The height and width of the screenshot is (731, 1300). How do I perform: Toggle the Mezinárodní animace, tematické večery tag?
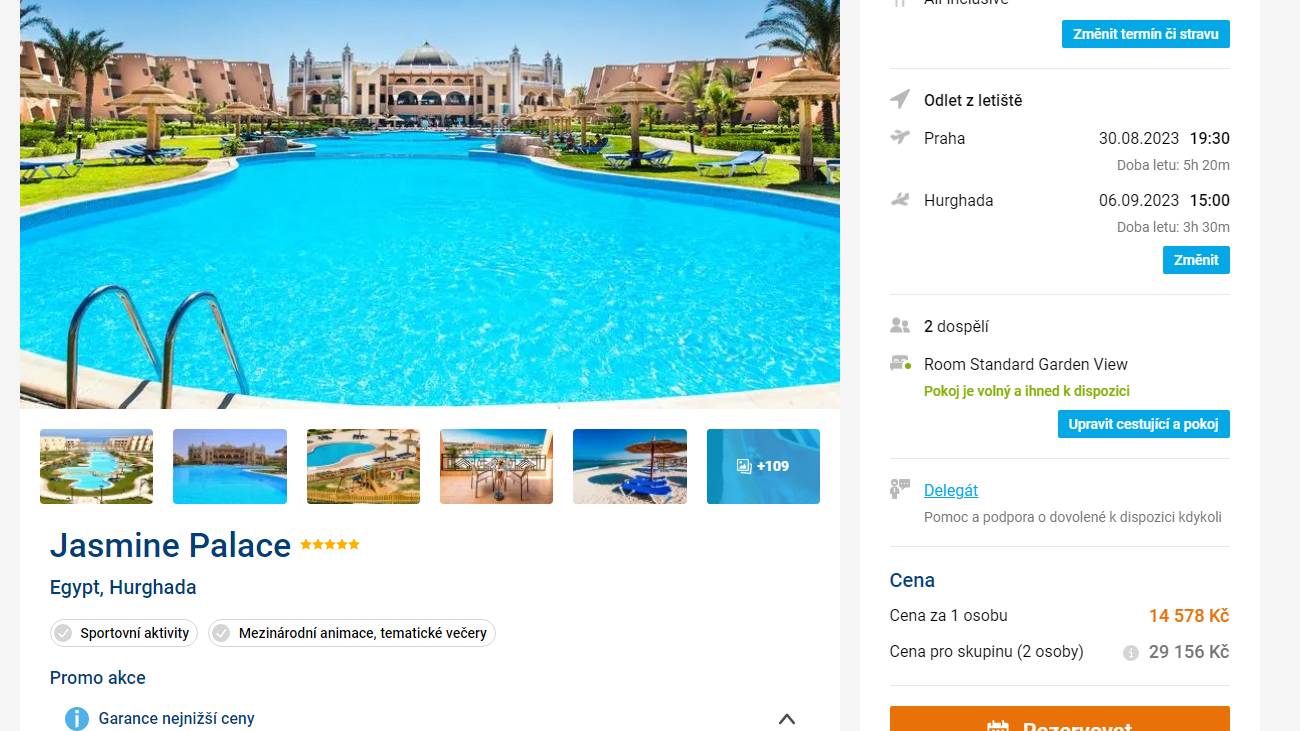click(x=352, y=633)
